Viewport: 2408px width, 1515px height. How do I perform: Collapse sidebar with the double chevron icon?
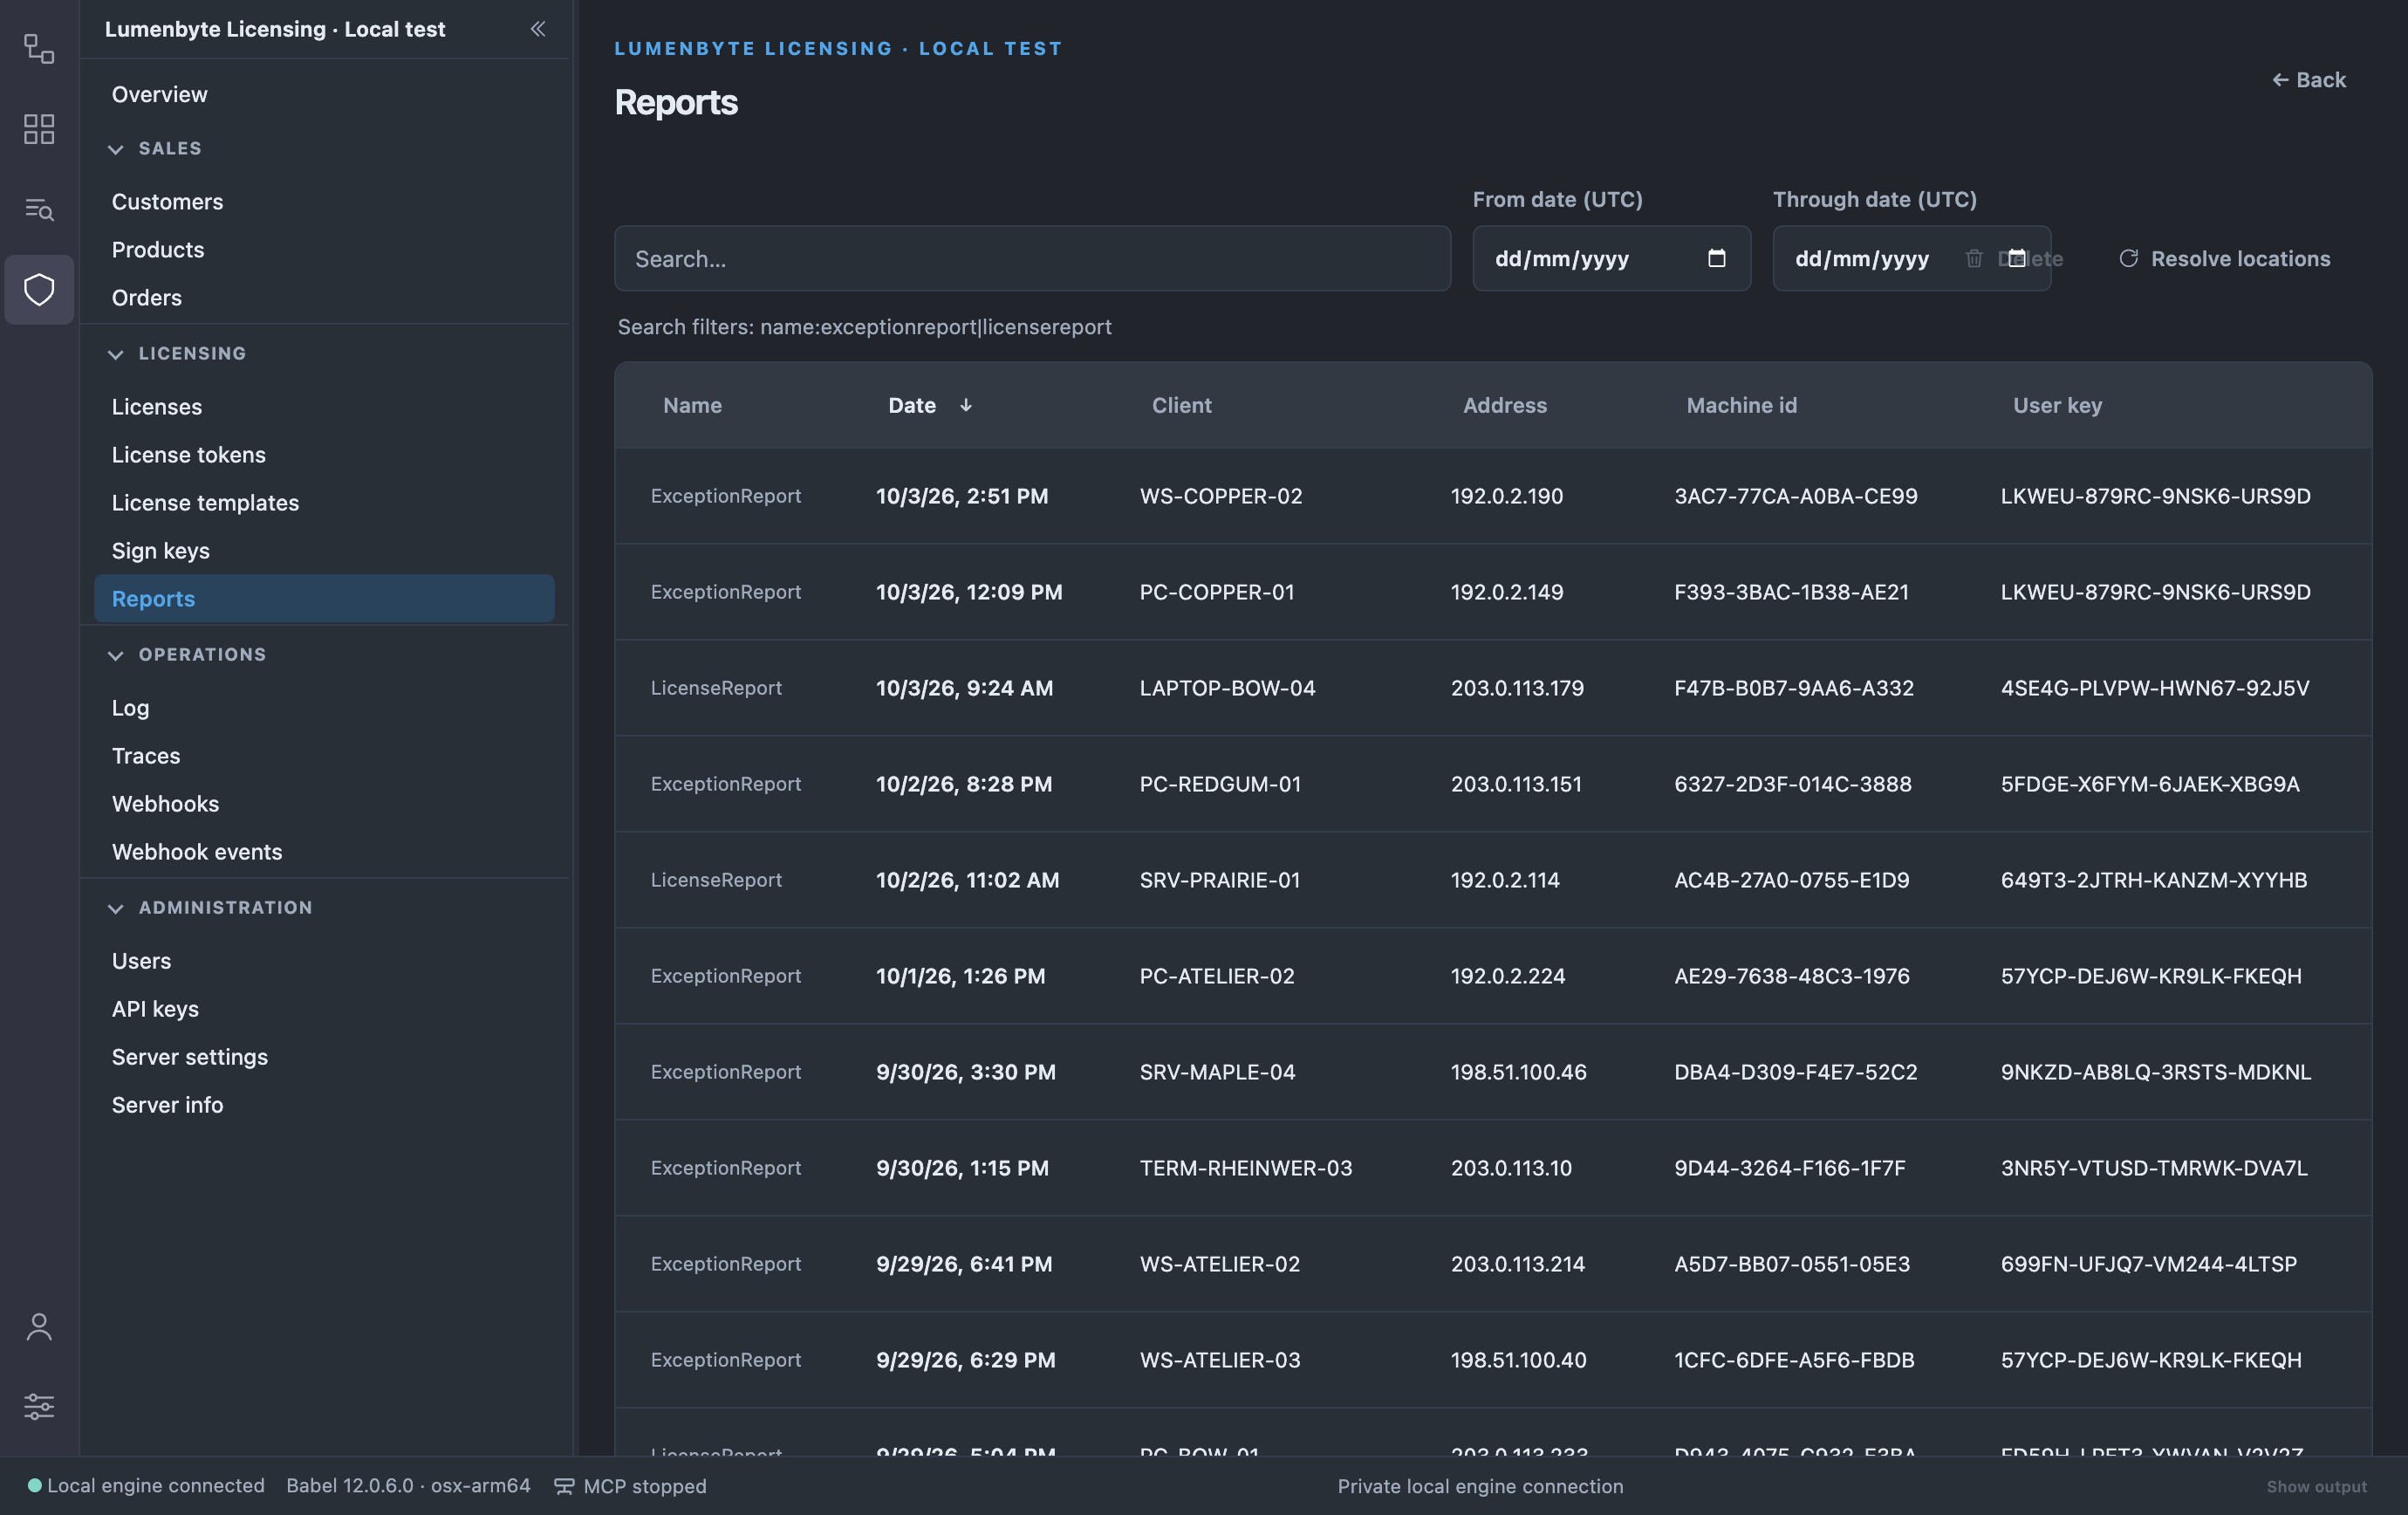point(538,29)
